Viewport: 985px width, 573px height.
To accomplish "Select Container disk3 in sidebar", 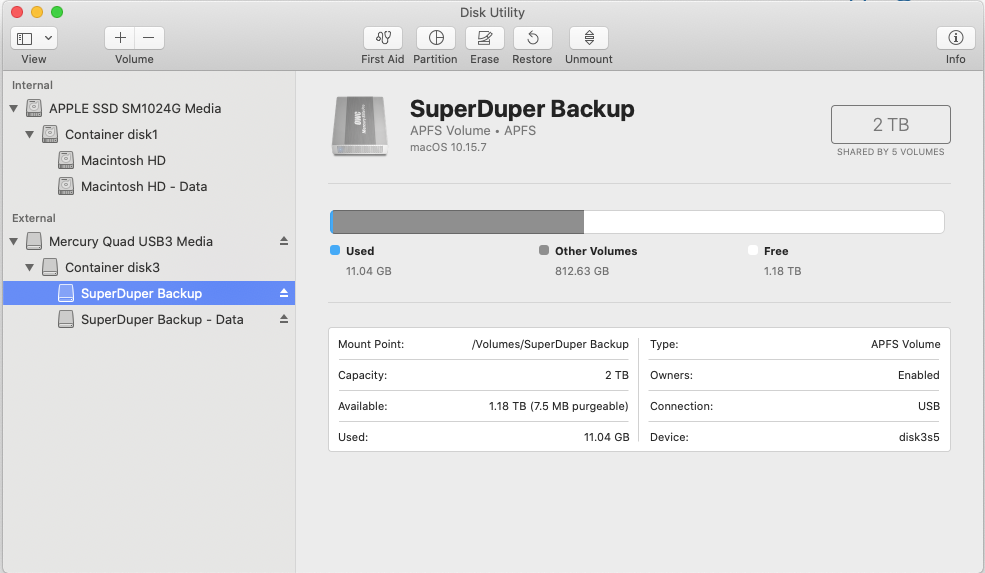I will pyautogui.click(x=148, y=268).
